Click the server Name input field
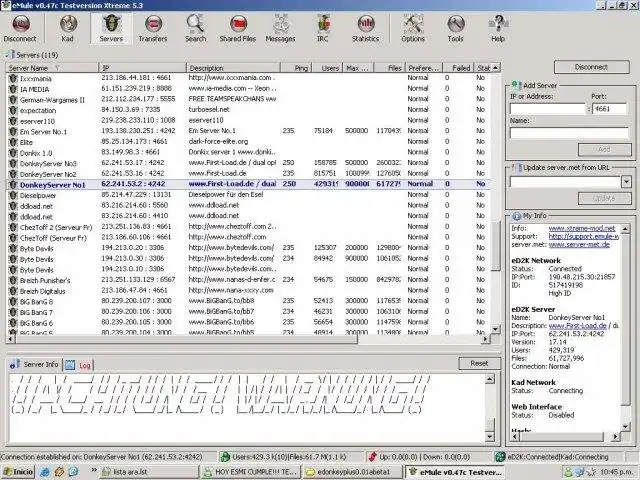The height and width of the screenshot is (480, 640). coord(569,133)
